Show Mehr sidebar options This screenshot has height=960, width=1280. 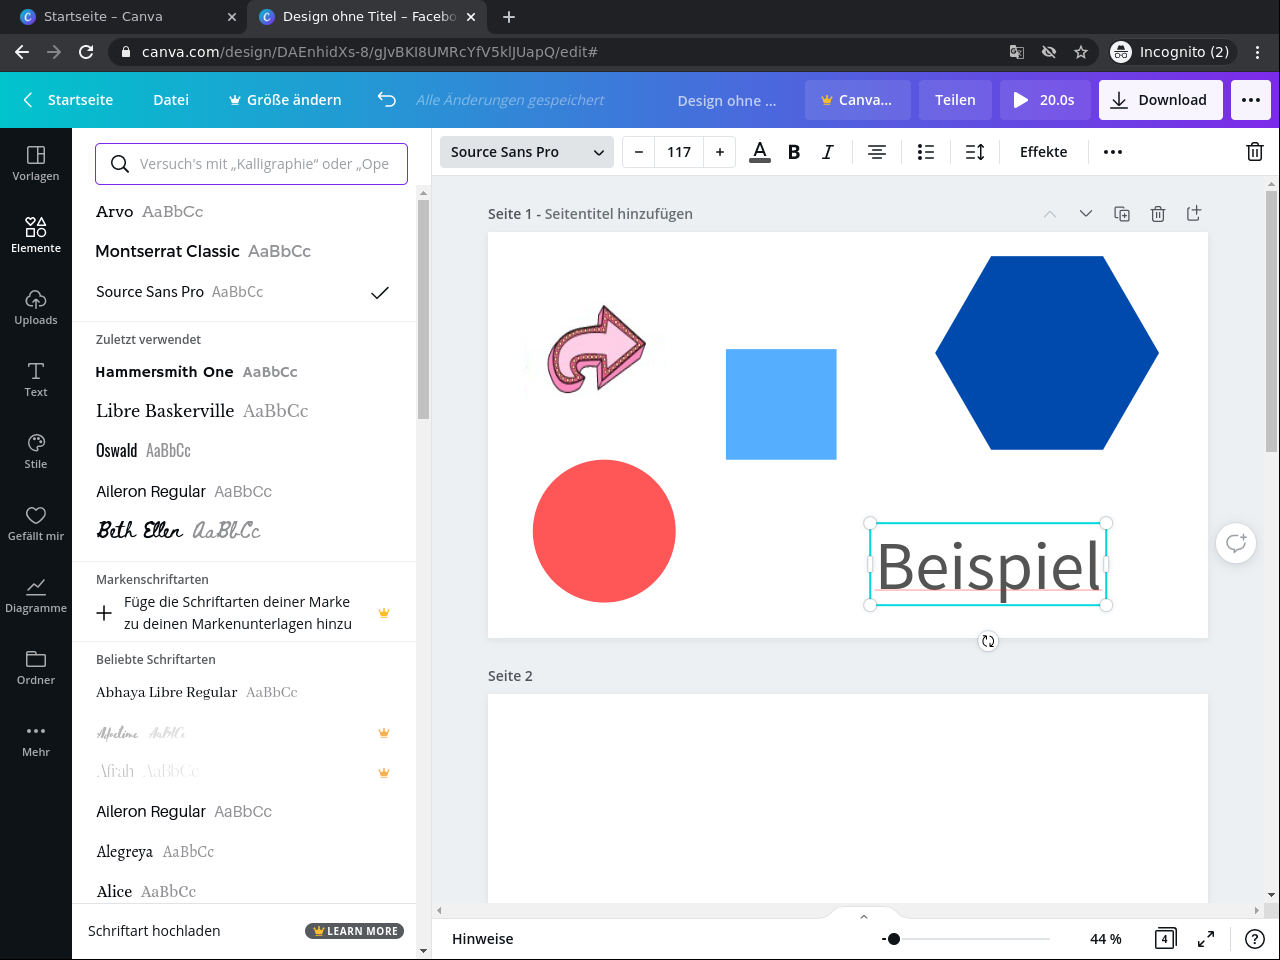point(36,739)
